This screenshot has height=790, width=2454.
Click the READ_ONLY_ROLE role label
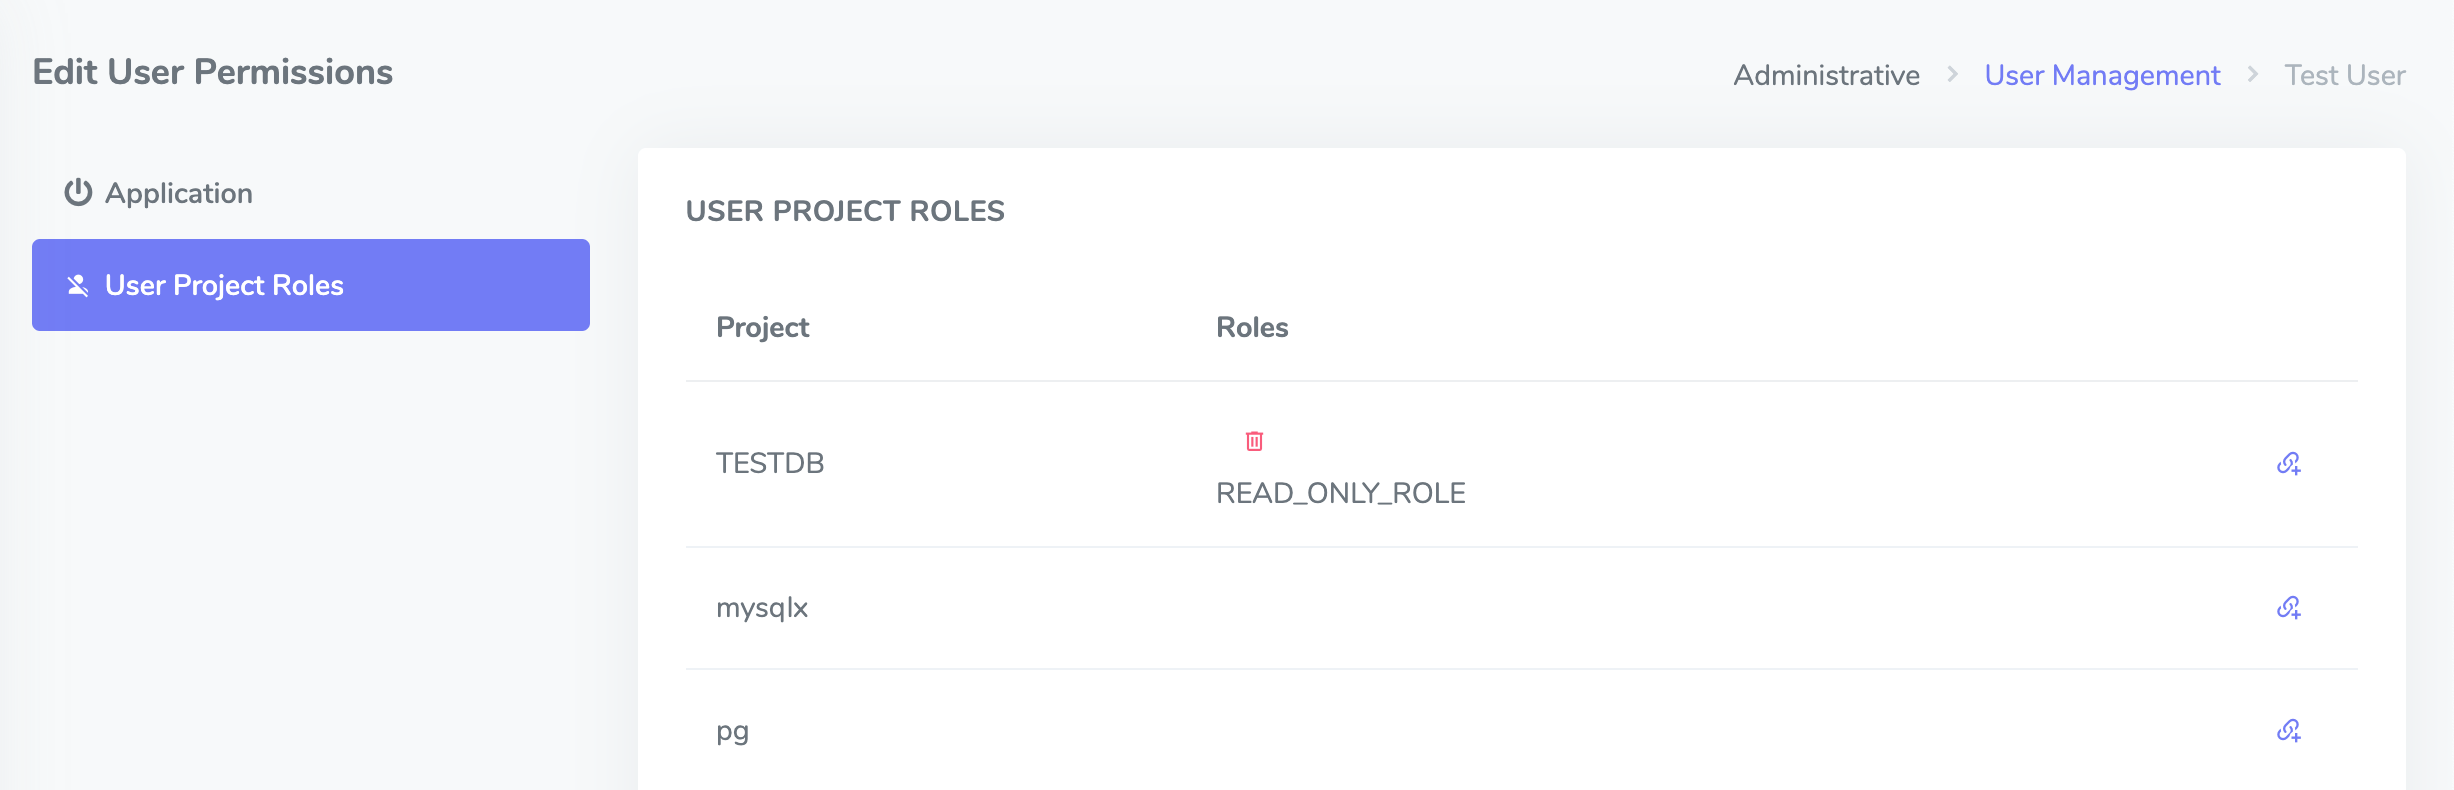[x=1340, y=493]
